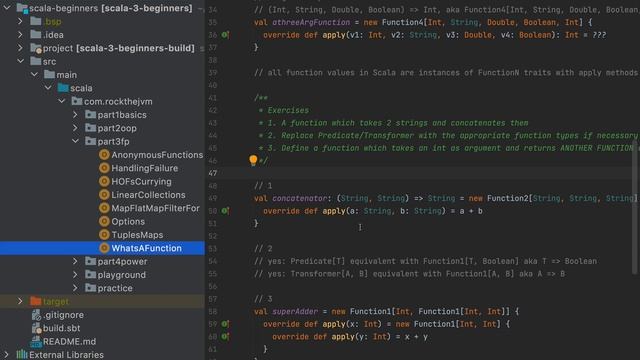The width and height of the screenshot is (640, 360).
Task: Open the yellow lightbulb quick-fix
Action: 253,160
